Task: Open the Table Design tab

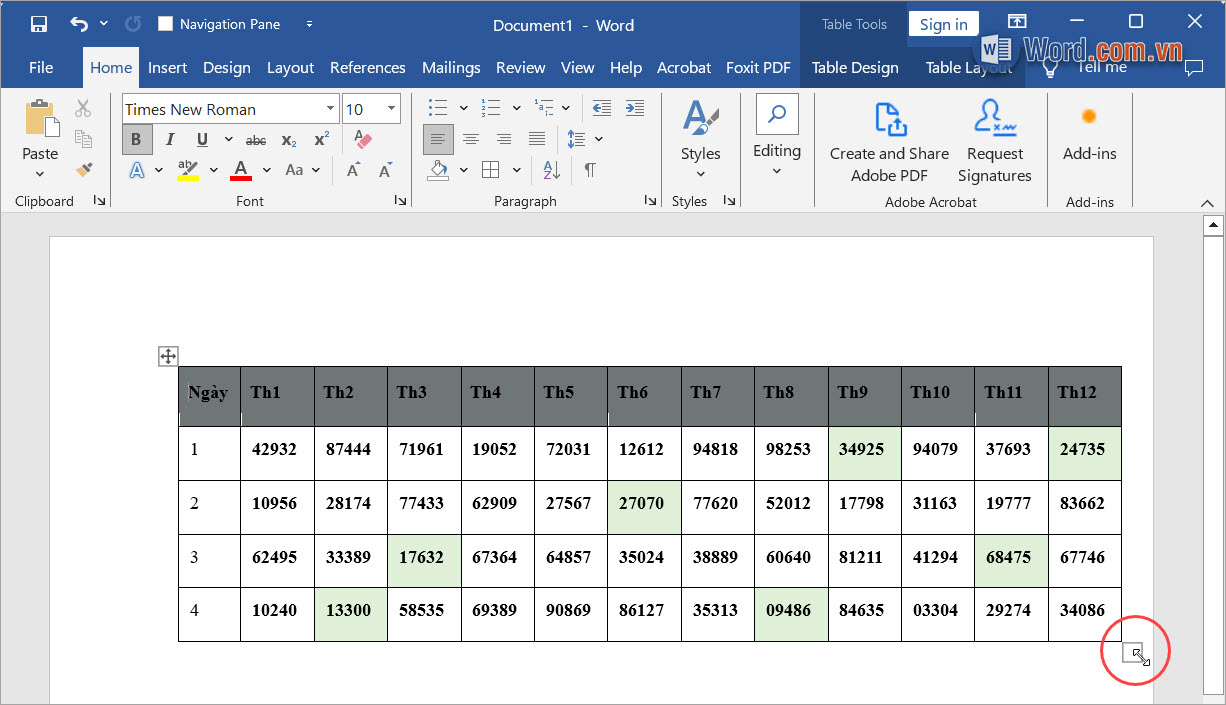Action: click(x=854, y=68)
